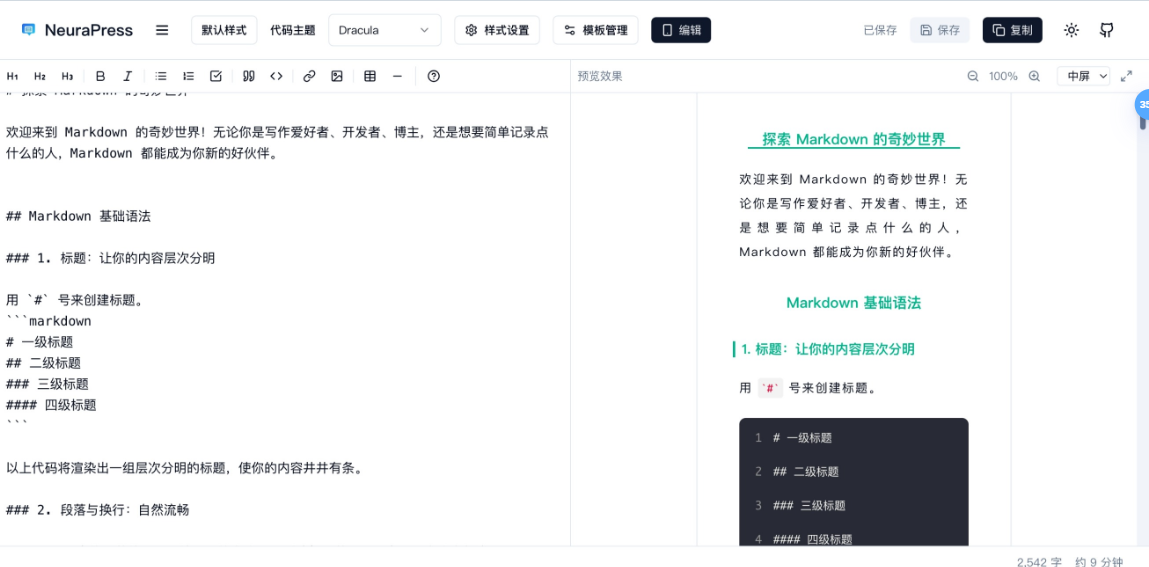Click the '## Markdown 基础语法' editor line
The image size is (1149, 567).
point(78,216)
